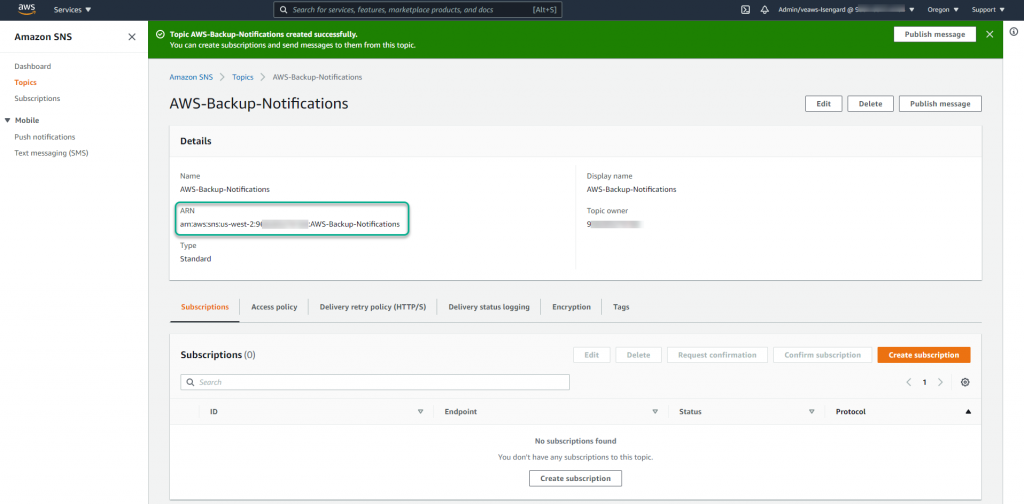1024x504 pixels.
Task: Switch to the Access policy tab
Action: [274, 307]
